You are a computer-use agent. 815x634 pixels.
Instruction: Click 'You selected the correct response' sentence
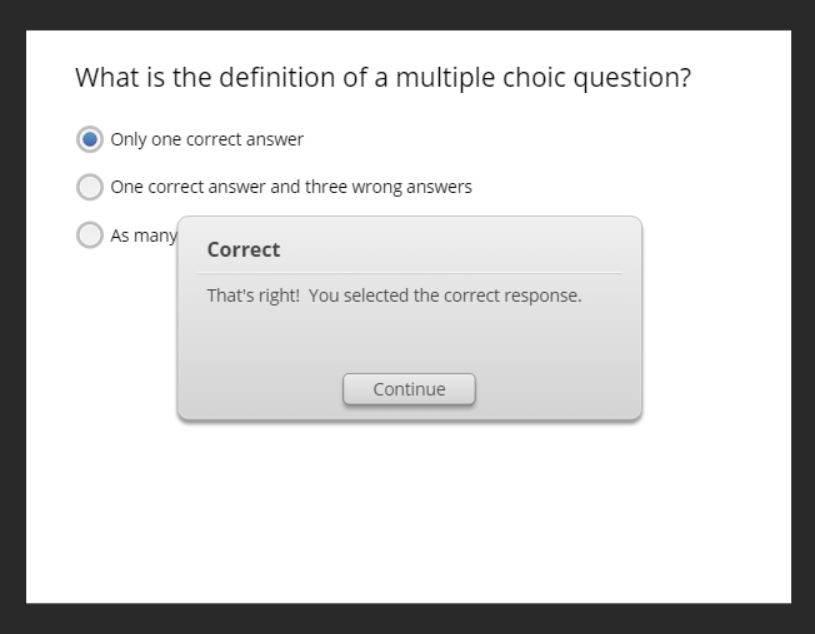coord(445,297)
